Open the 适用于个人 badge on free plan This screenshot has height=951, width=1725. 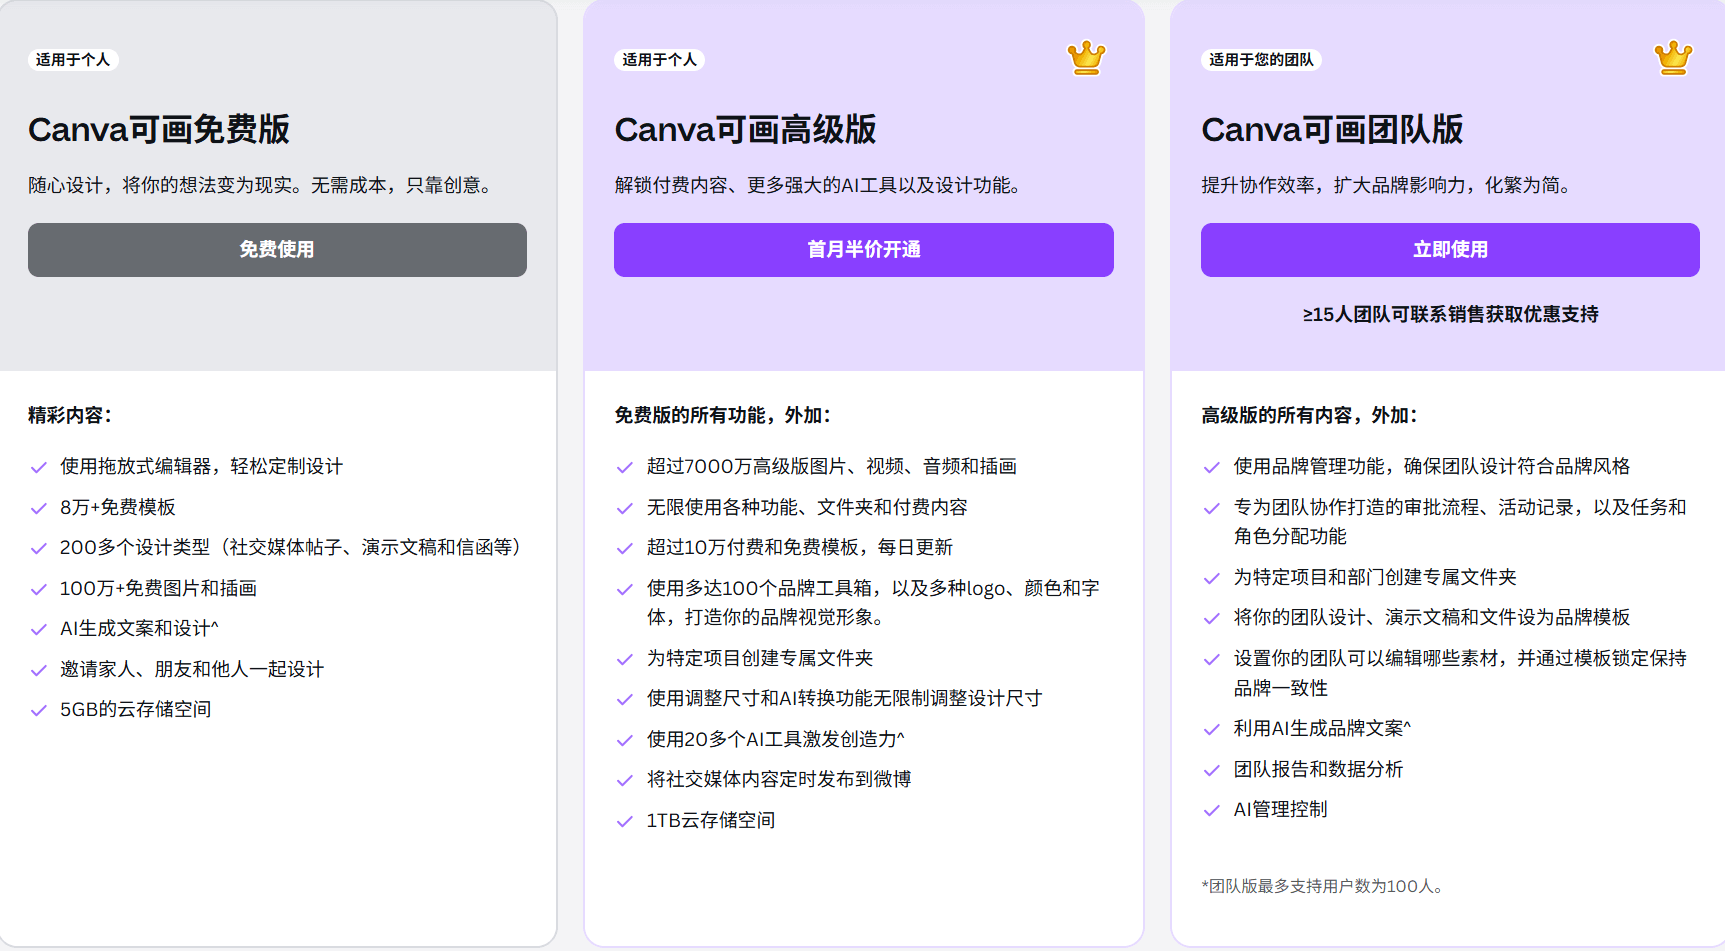73,59
